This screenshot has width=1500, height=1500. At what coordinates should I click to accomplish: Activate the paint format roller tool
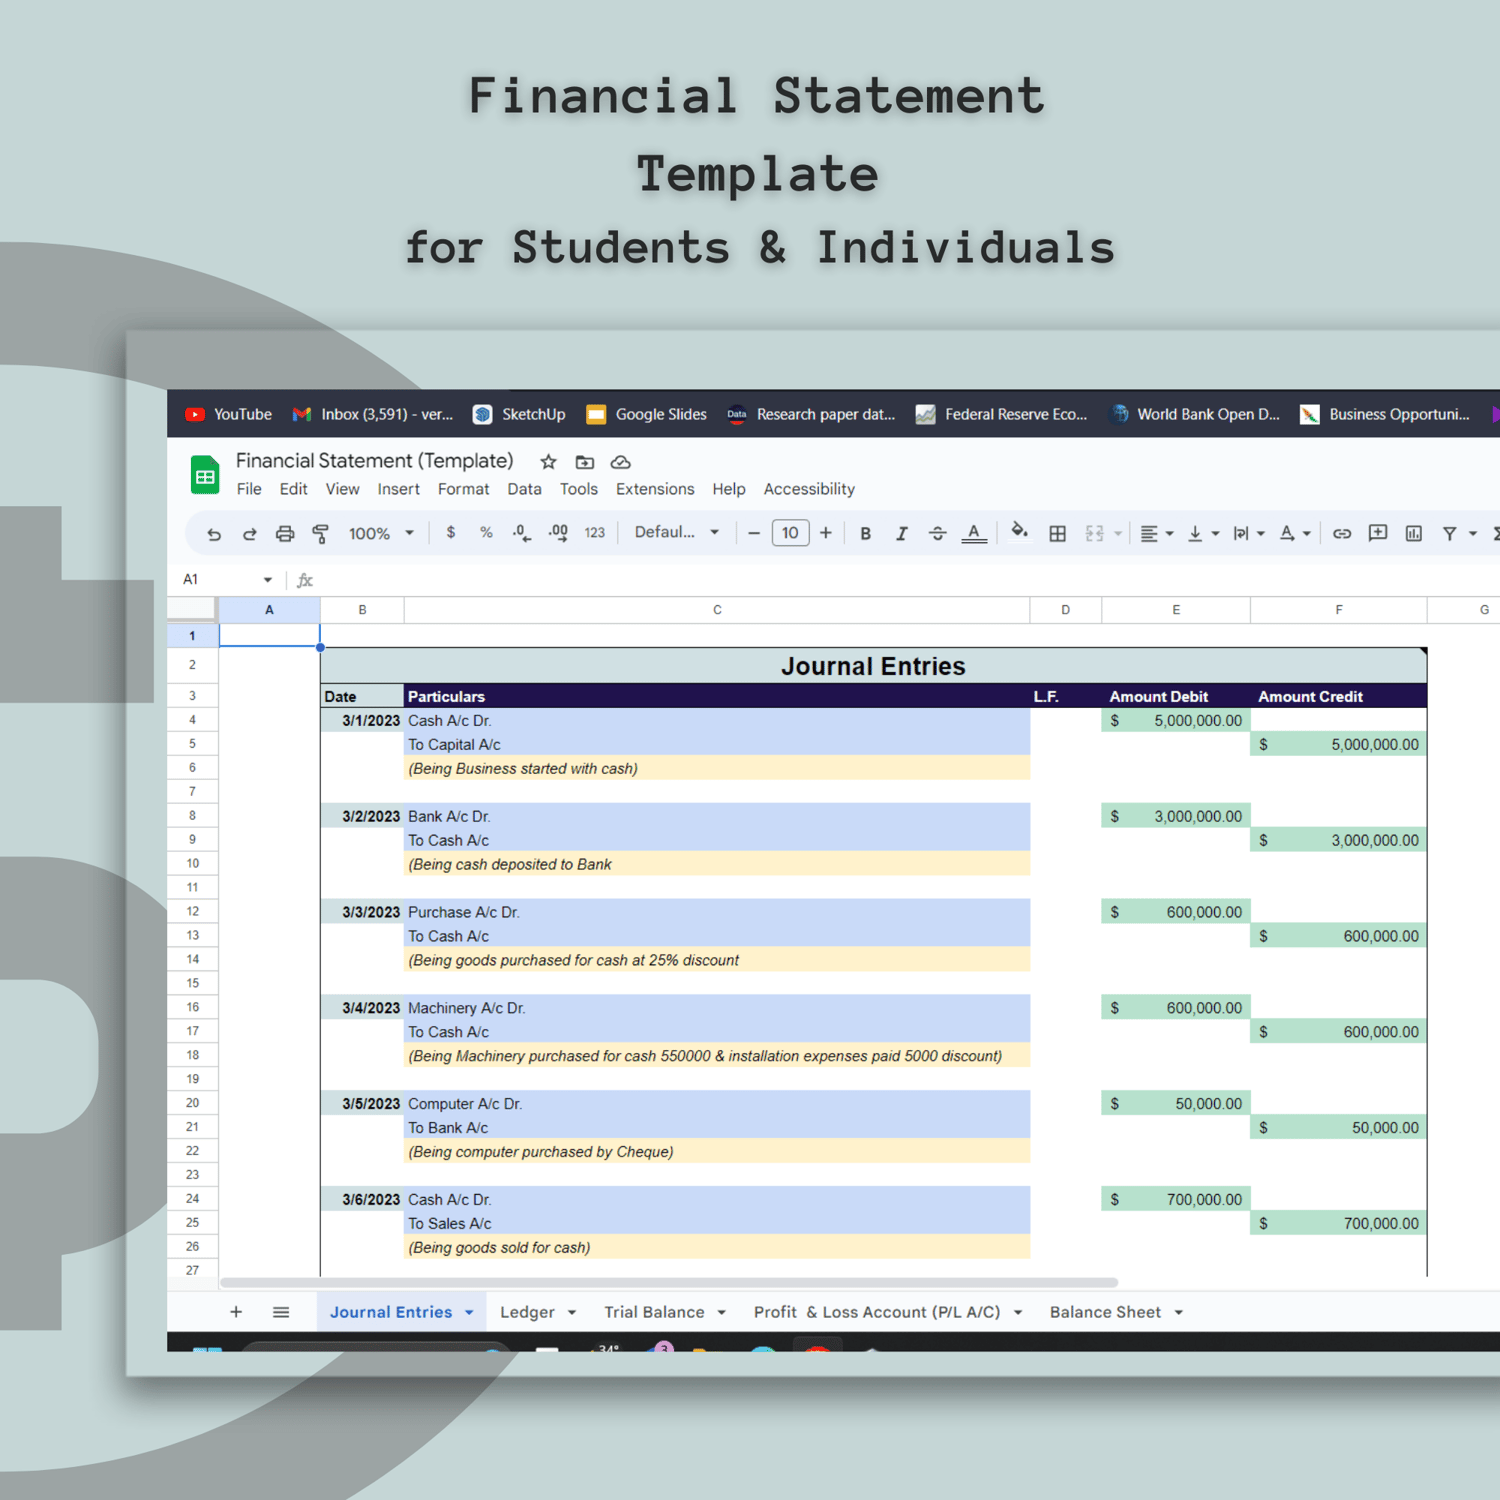[321, 534]
